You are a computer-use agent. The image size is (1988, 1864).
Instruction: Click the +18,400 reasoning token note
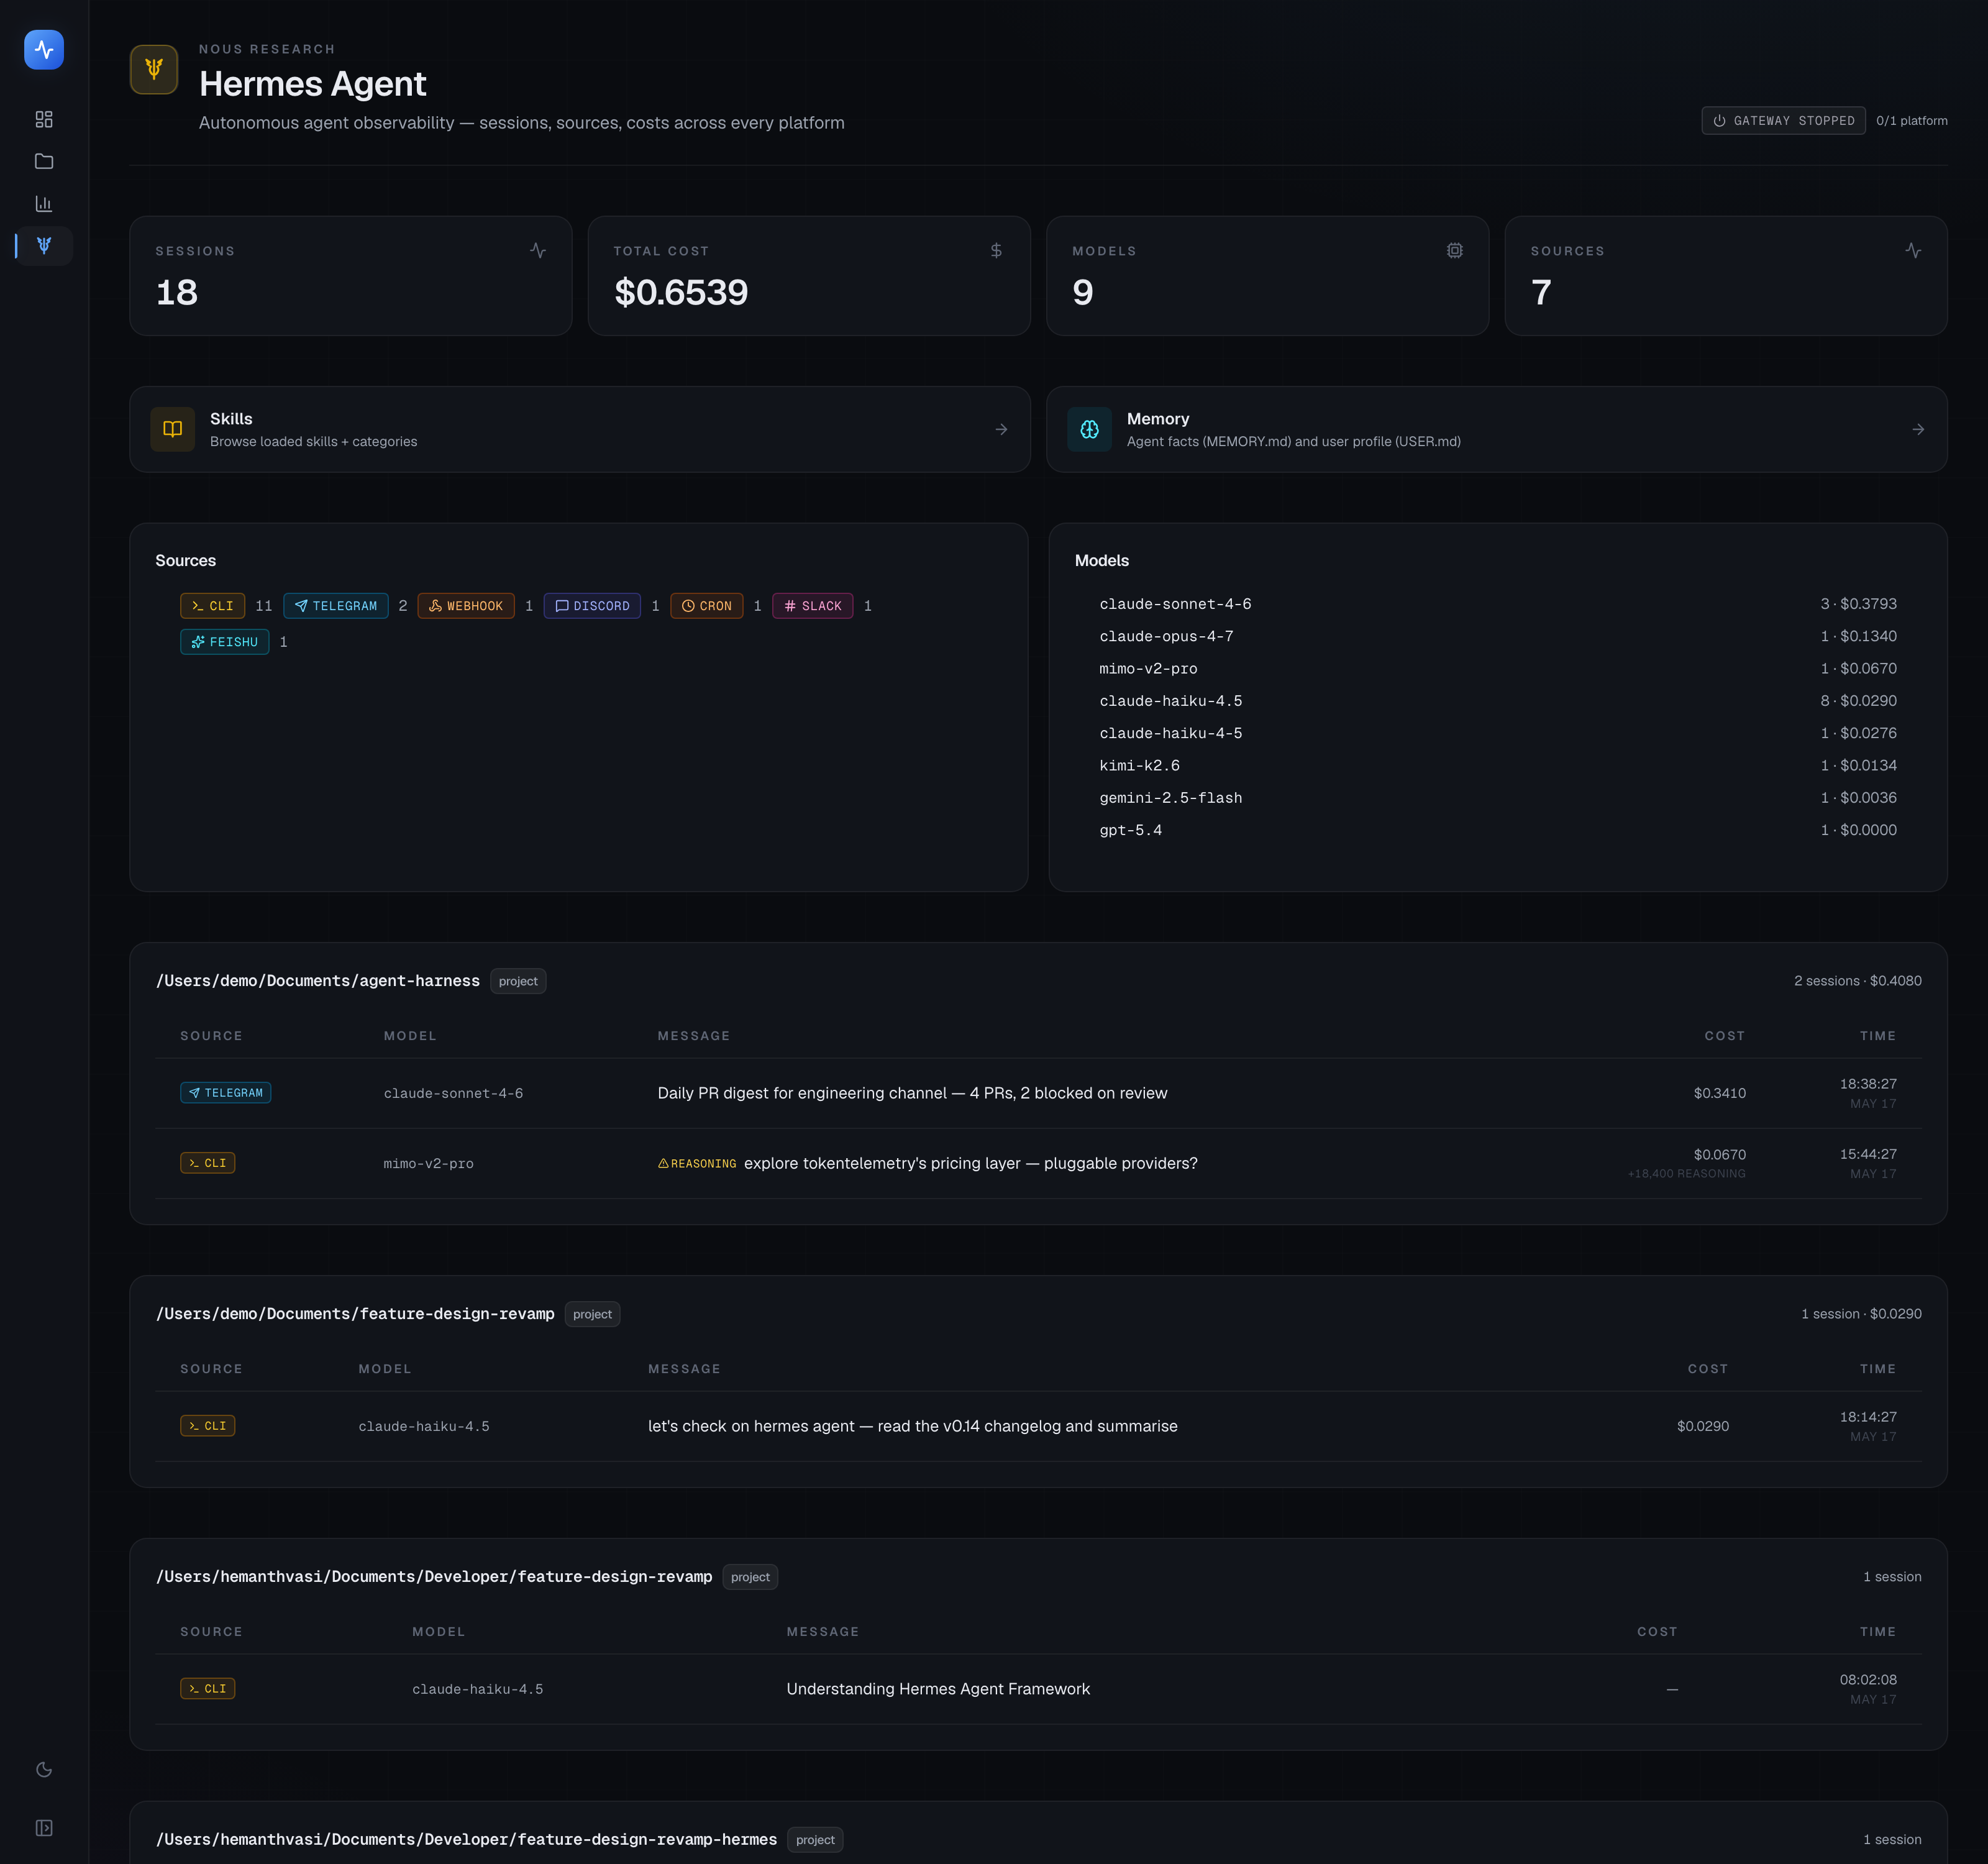click(x=1687, y=1174)
